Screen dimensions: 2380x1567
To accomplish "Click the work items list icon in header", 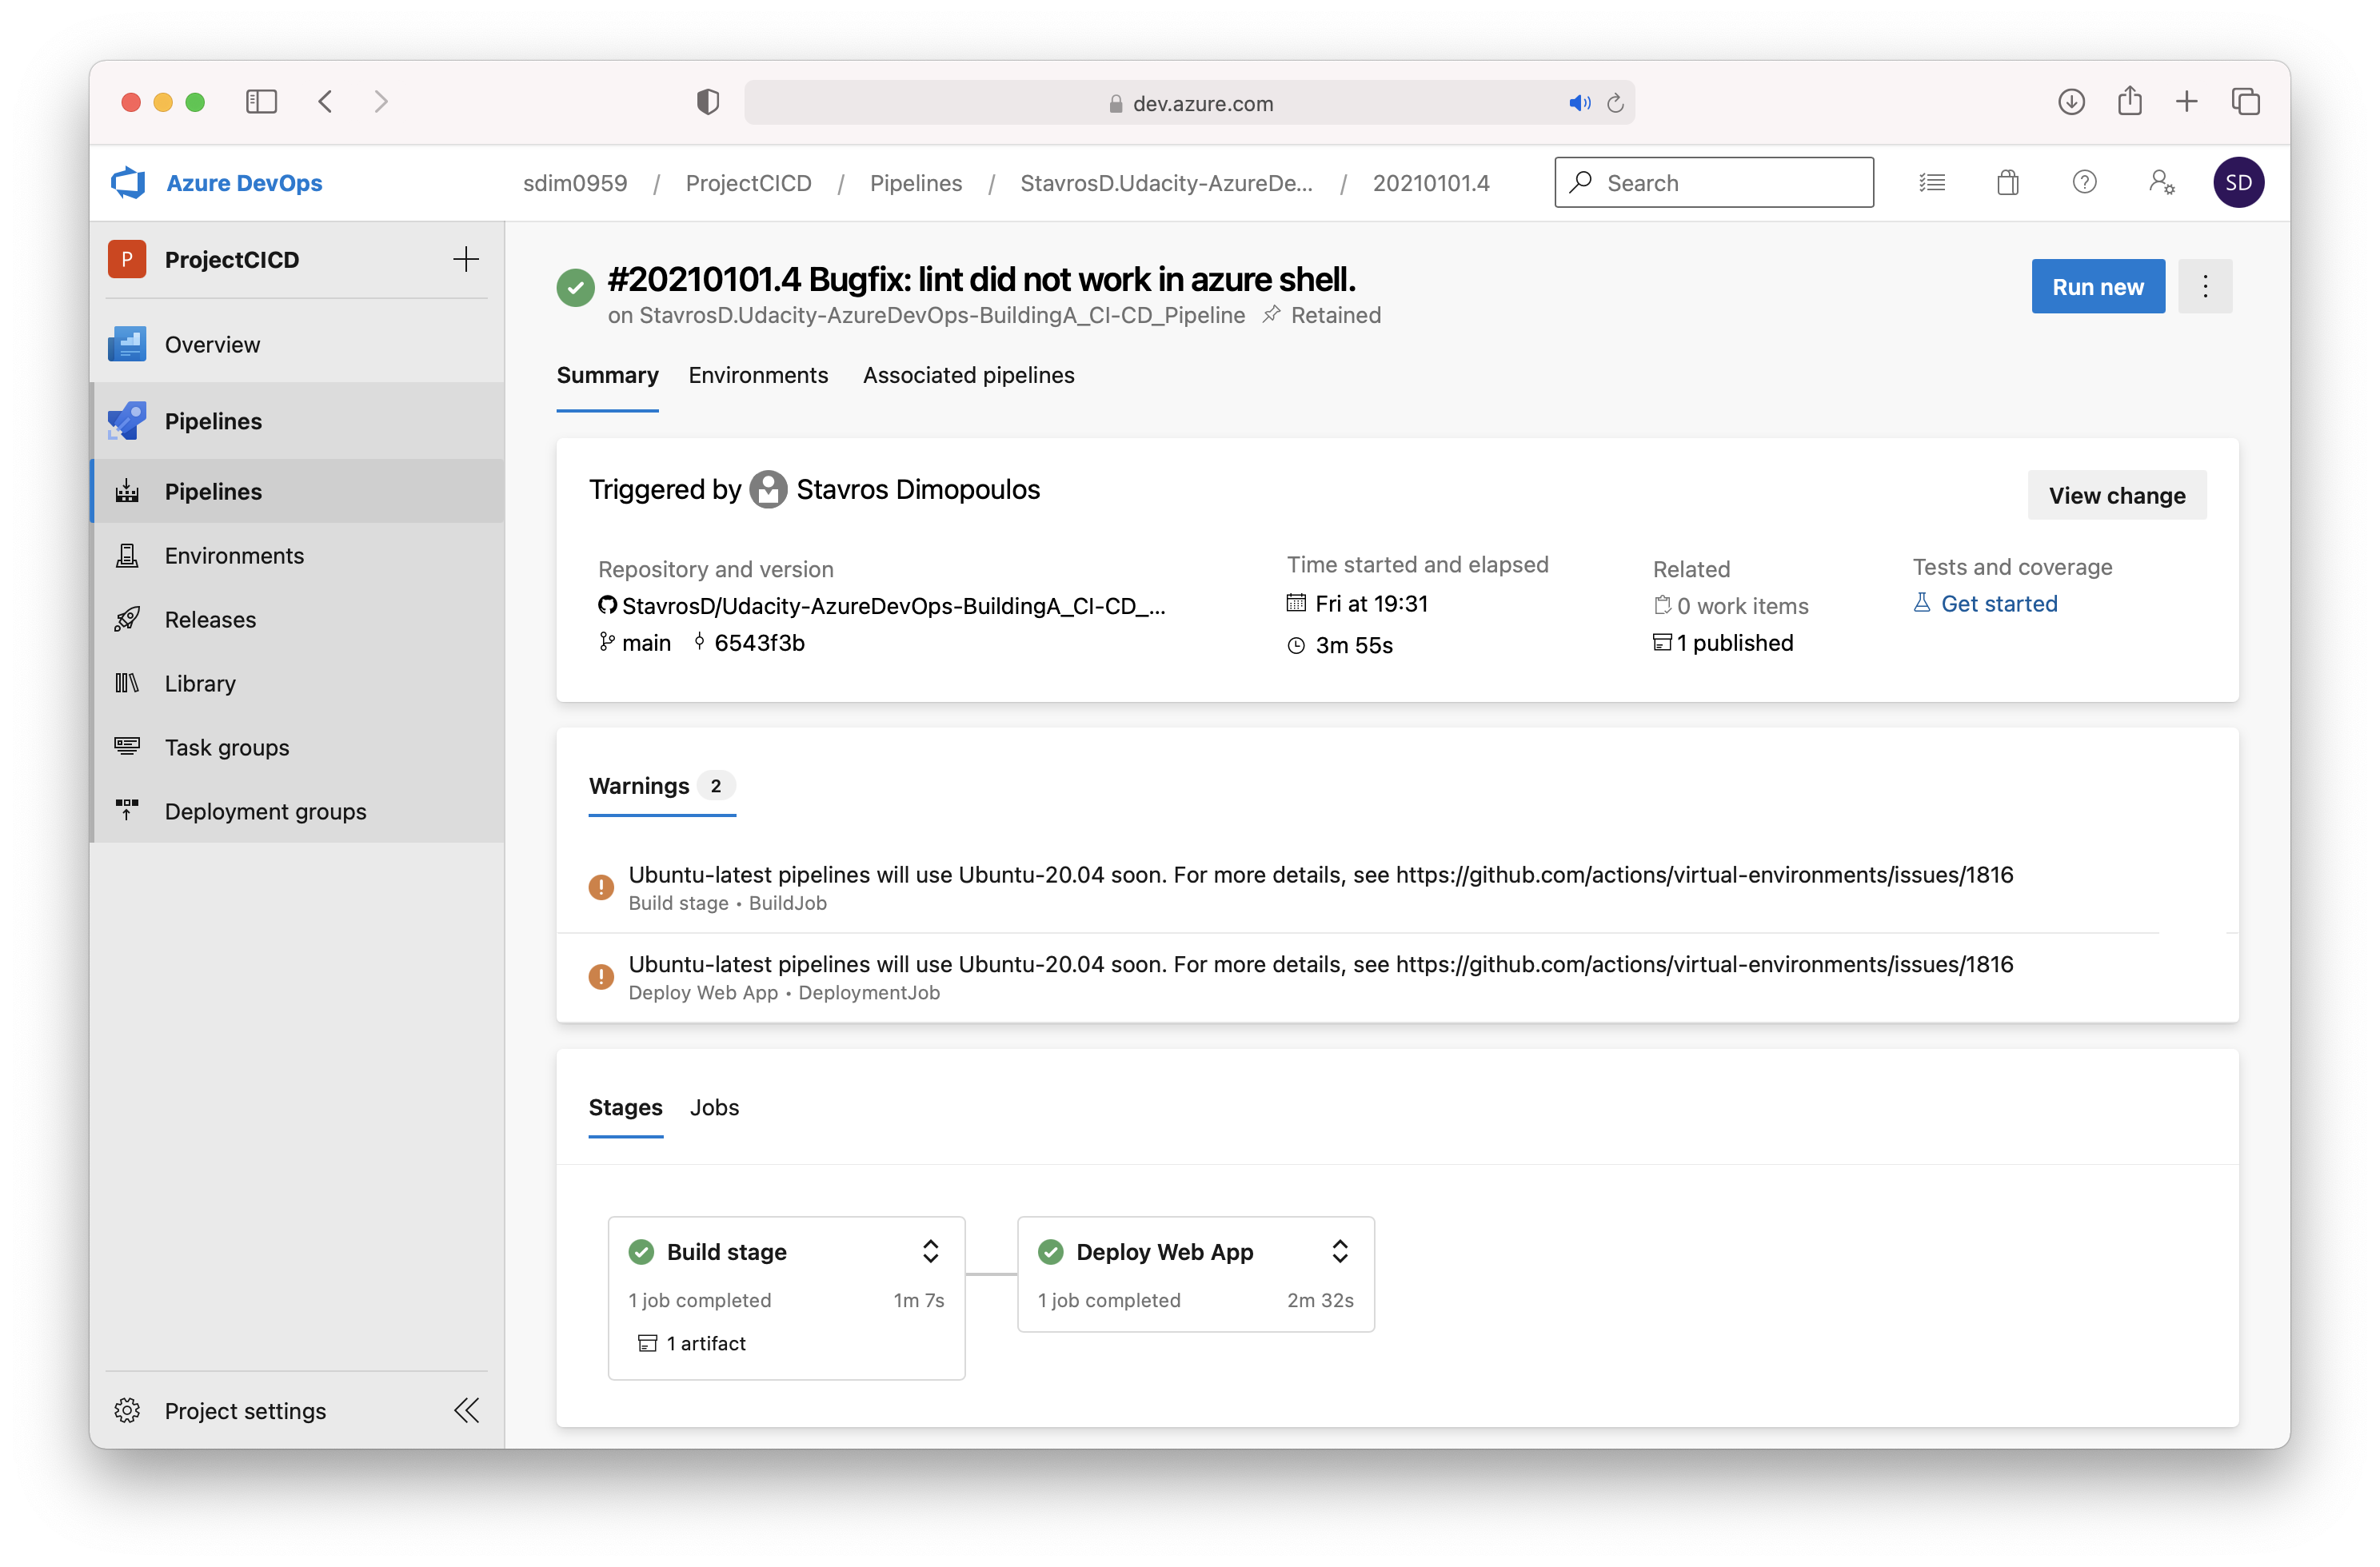I will (1931, 182).
